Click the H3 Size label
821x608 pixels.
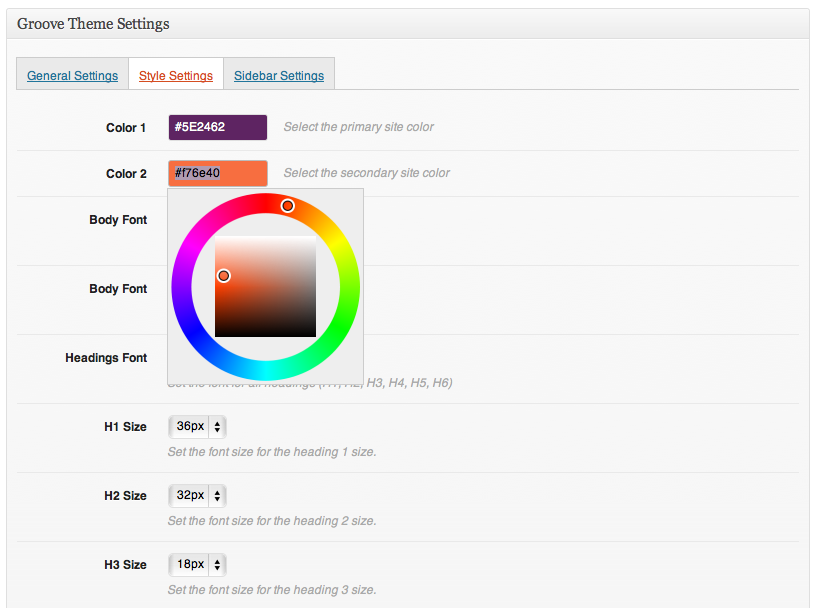pos(125,565)
